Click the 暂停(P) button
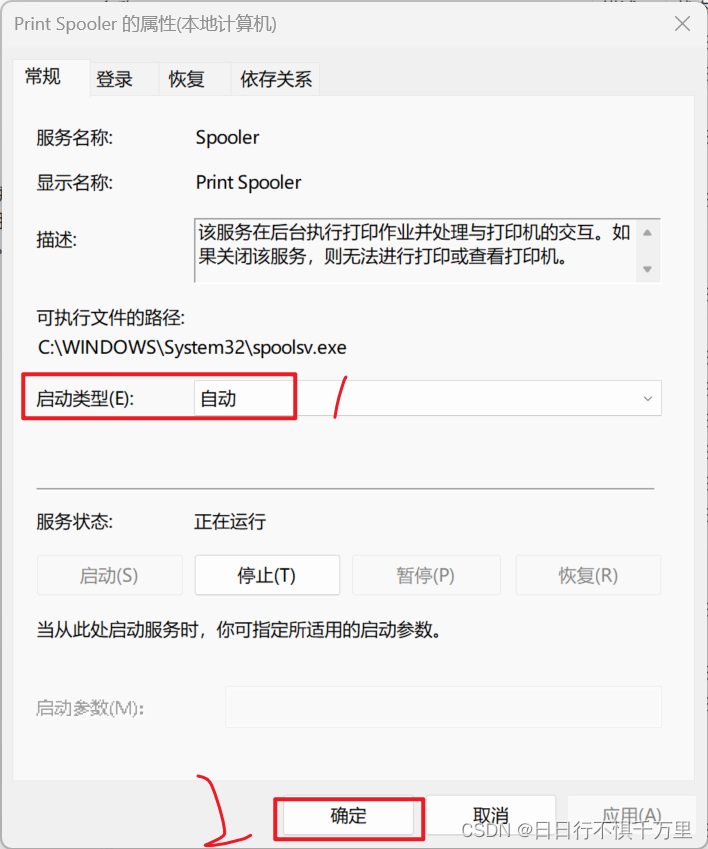The height and width of the screenshot is (849, 708). [x=426, y=575]
